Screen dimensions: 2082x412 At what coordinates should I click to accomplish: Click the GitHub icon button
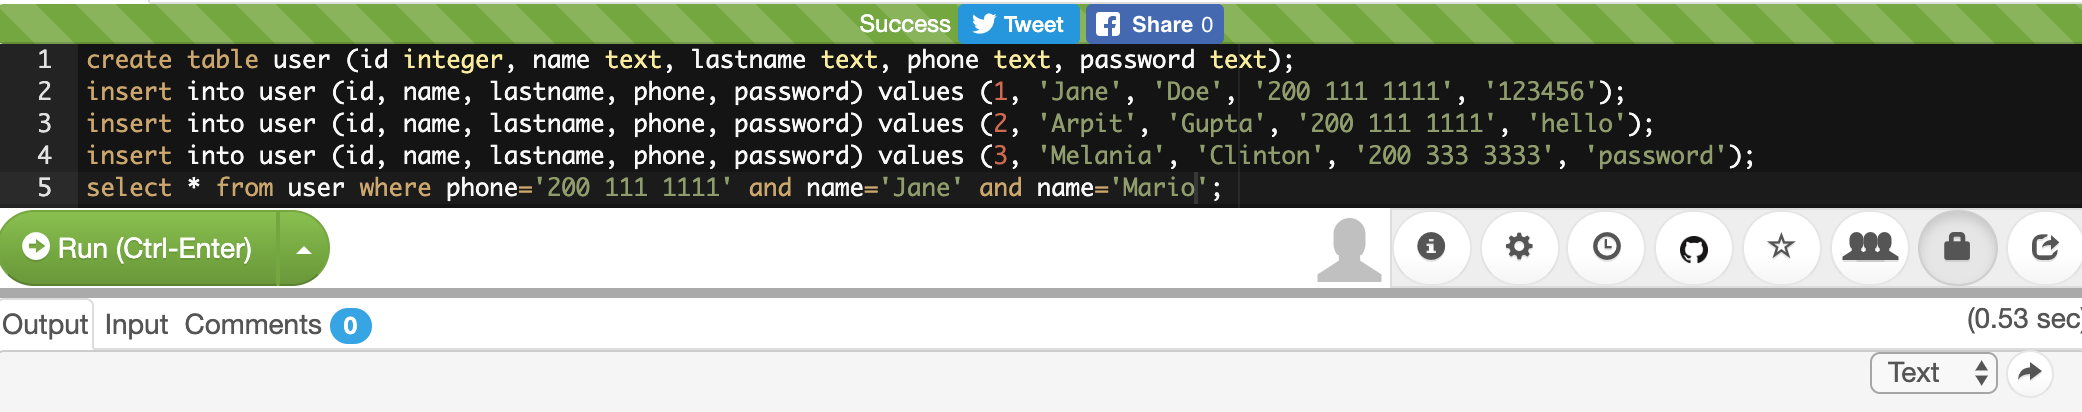(x=1694, y=248)
